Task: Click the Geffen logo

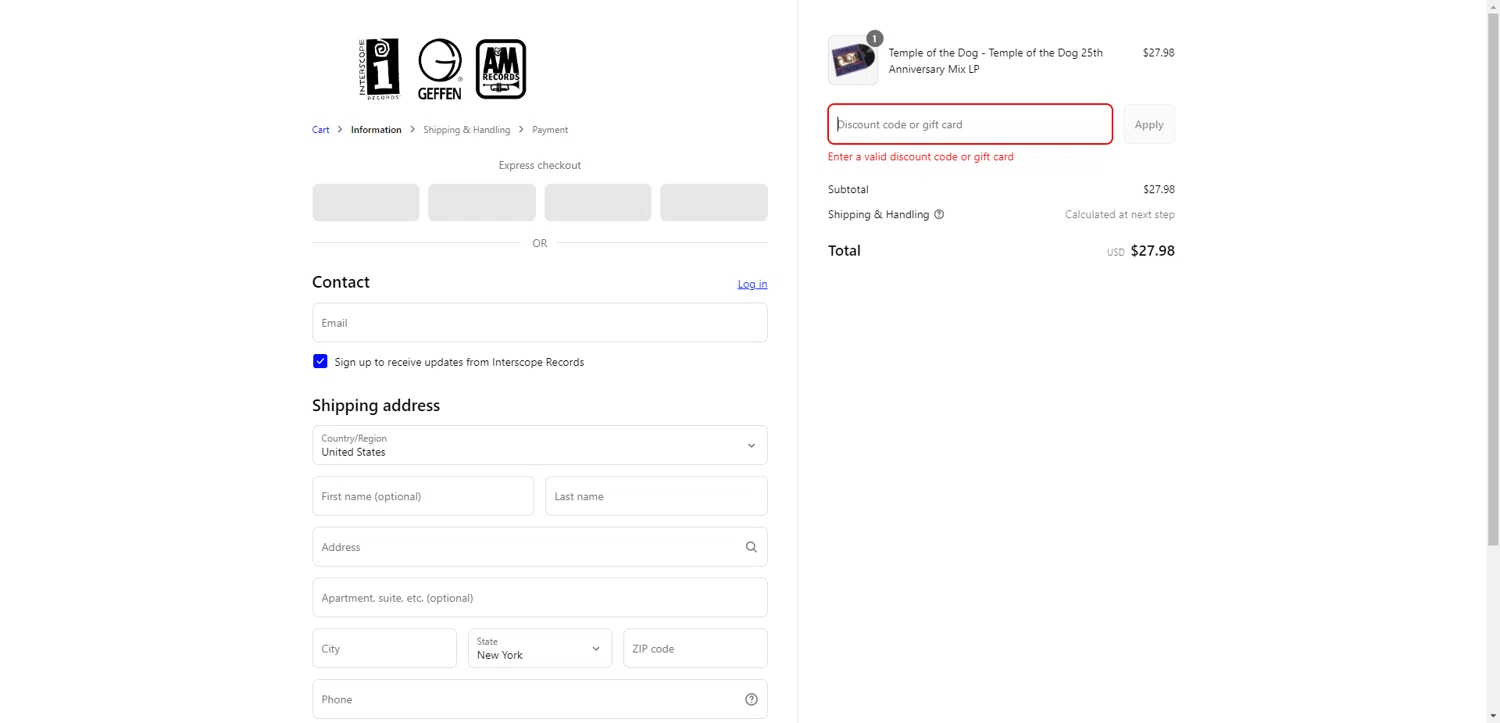Action: [440, 69]
